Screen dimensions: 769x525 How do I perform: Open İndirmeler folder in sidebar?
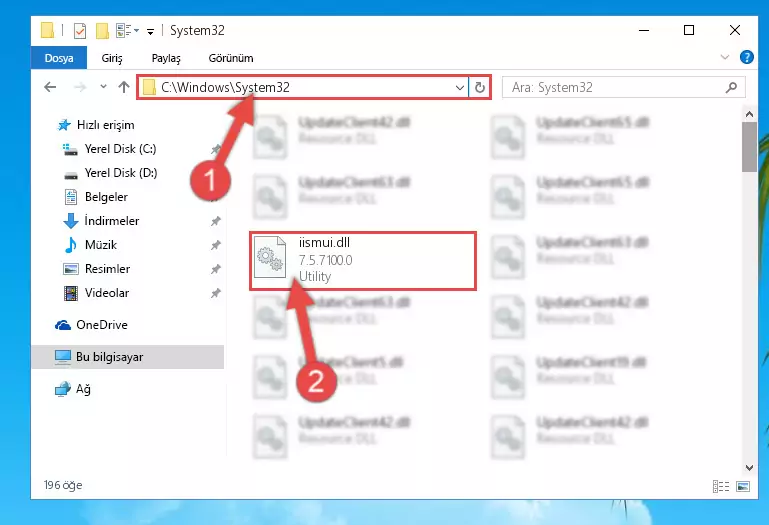(112, 221)
